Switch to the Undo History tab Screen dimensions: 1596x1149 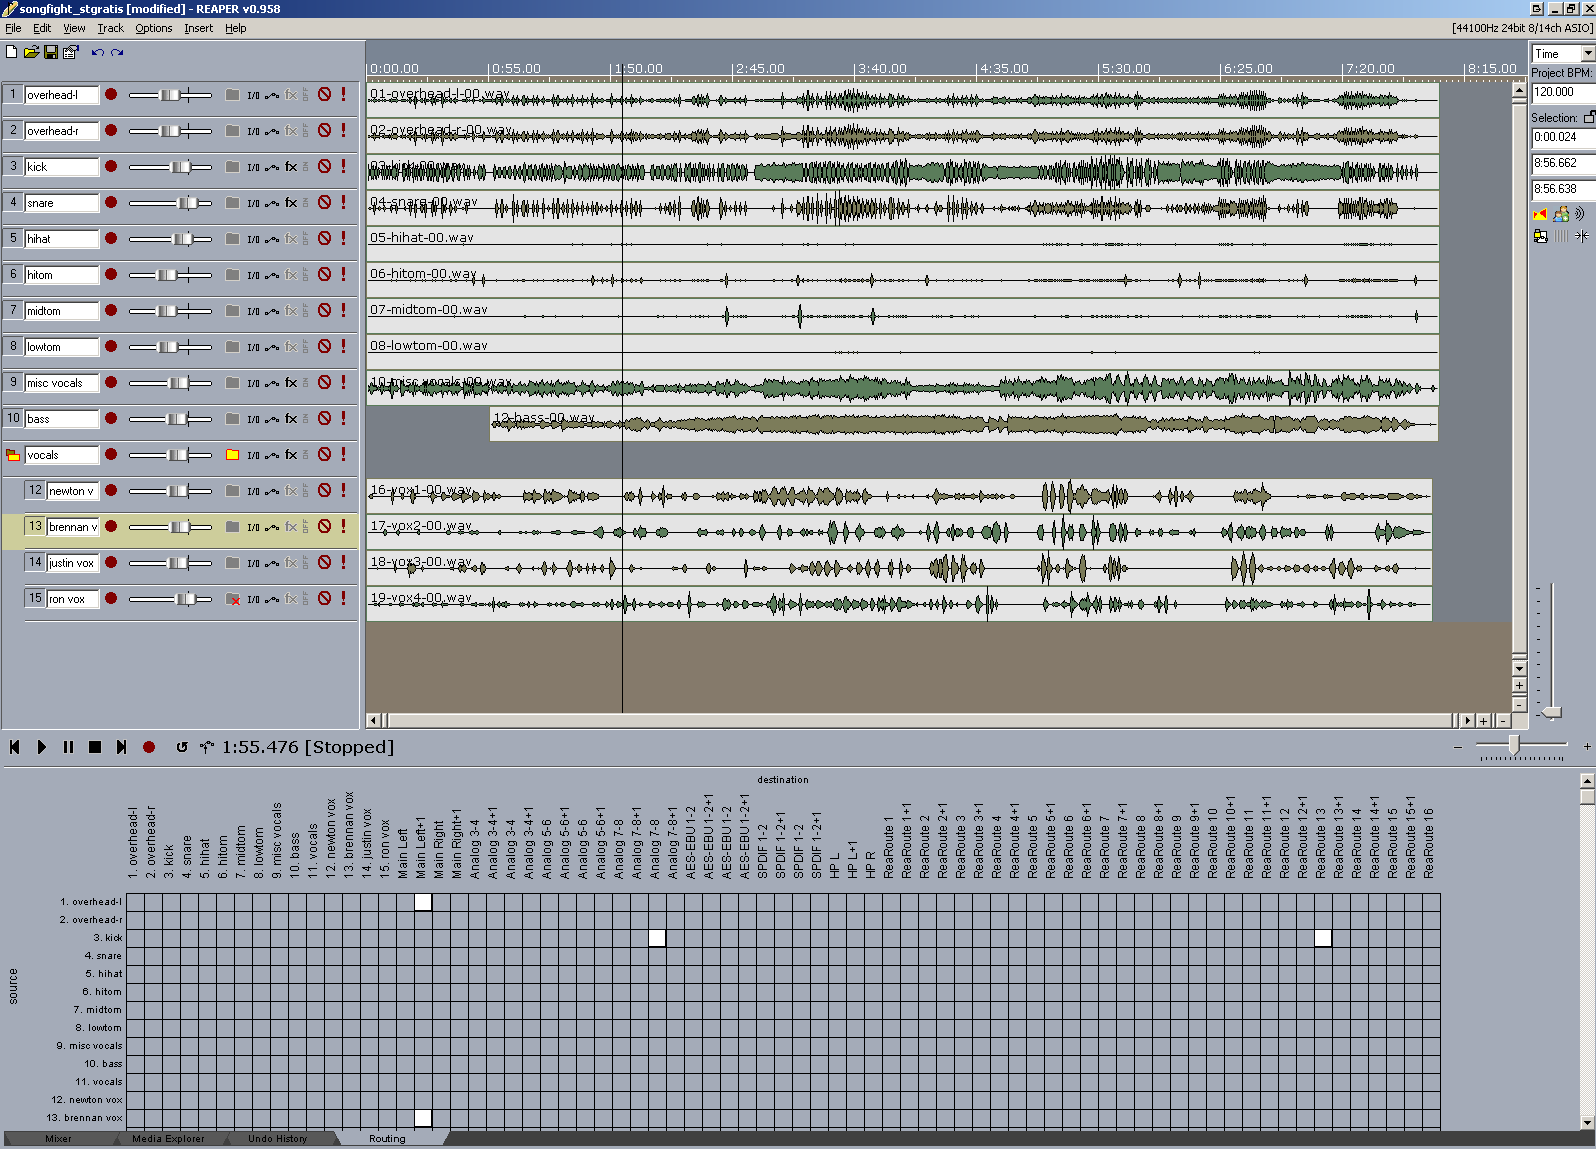pos(277,1139)
